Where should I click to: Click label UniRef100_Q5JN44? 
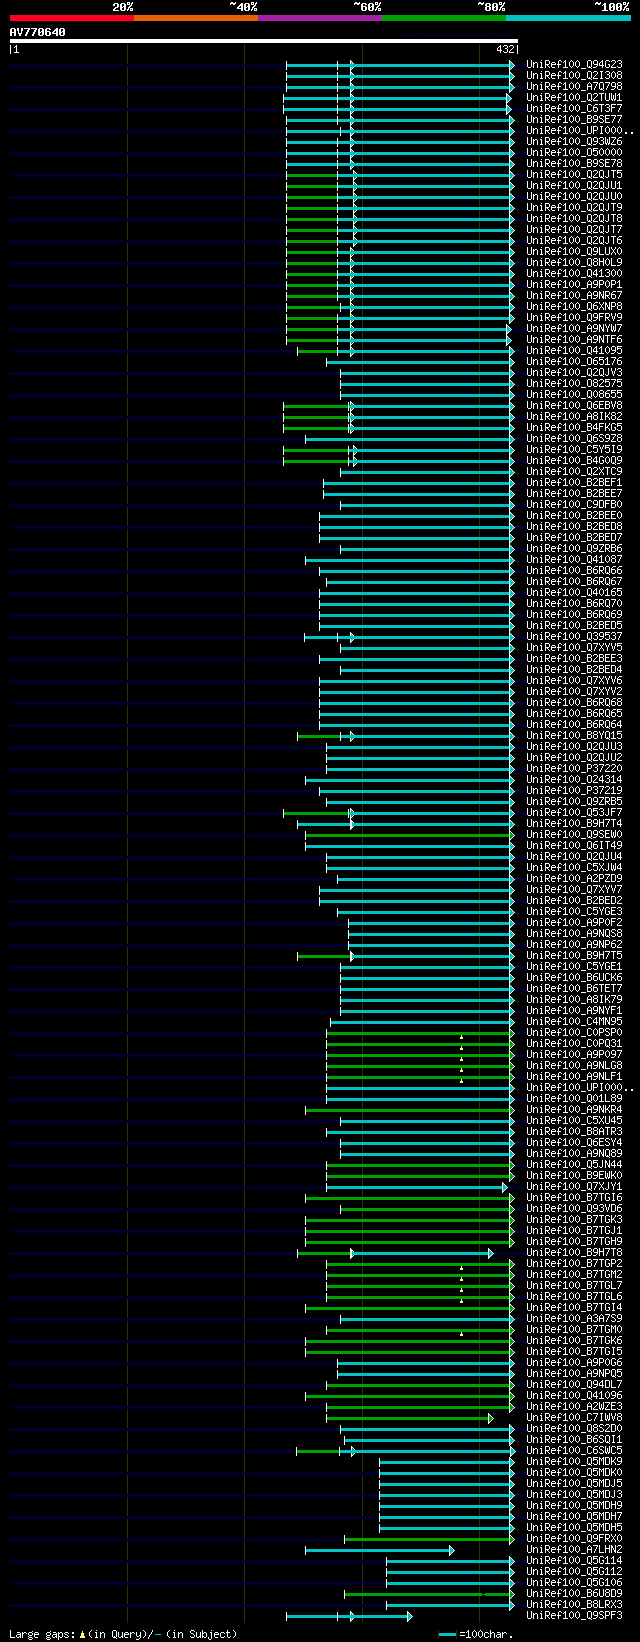(x=574, y=1165)
